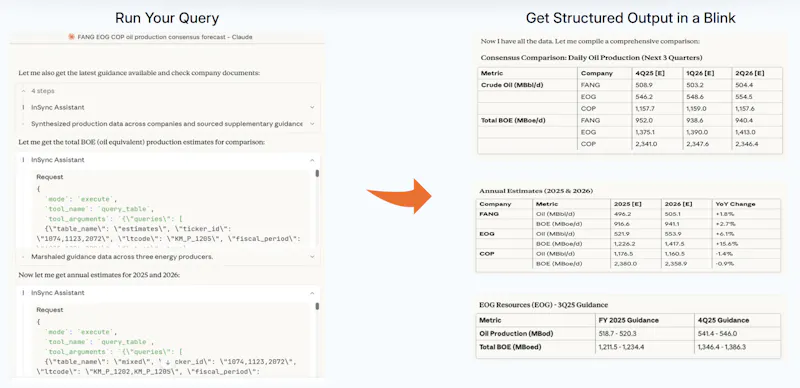Click the '2025 [E]' column header

tap(637, 204)
